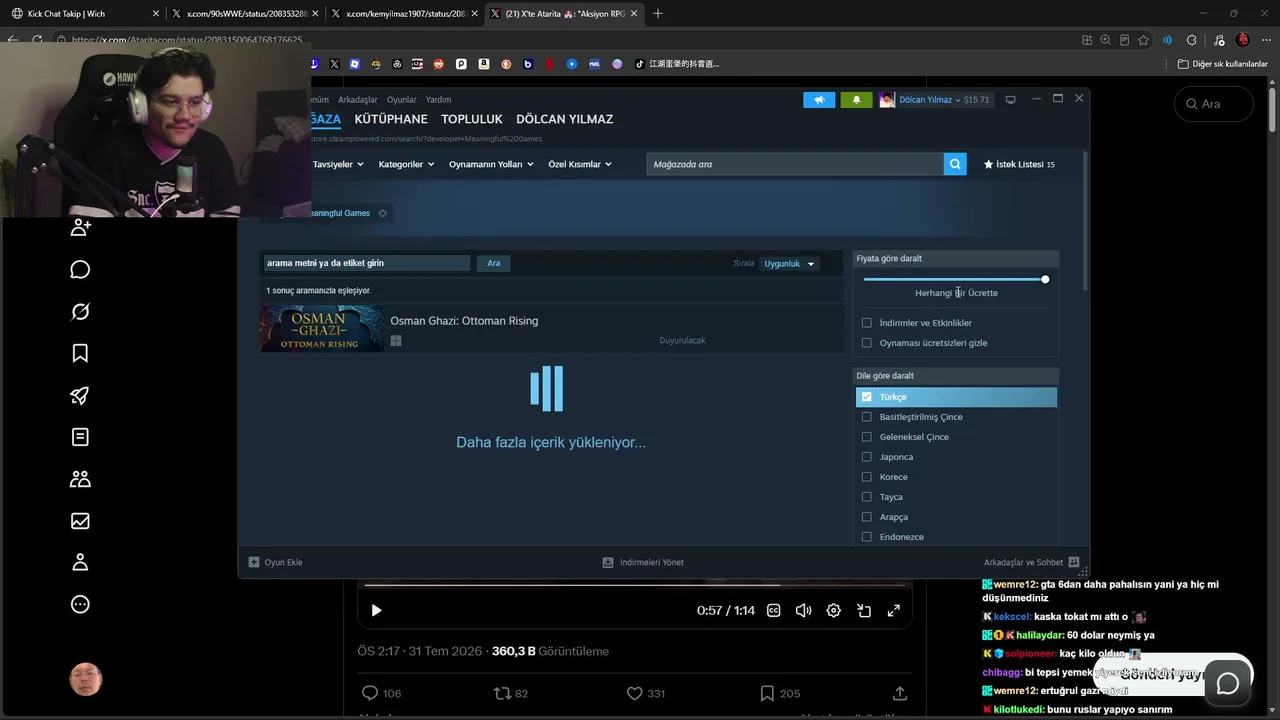
Task: Click the picture-in-picture icon on the video
Action: tap(864, 611)
